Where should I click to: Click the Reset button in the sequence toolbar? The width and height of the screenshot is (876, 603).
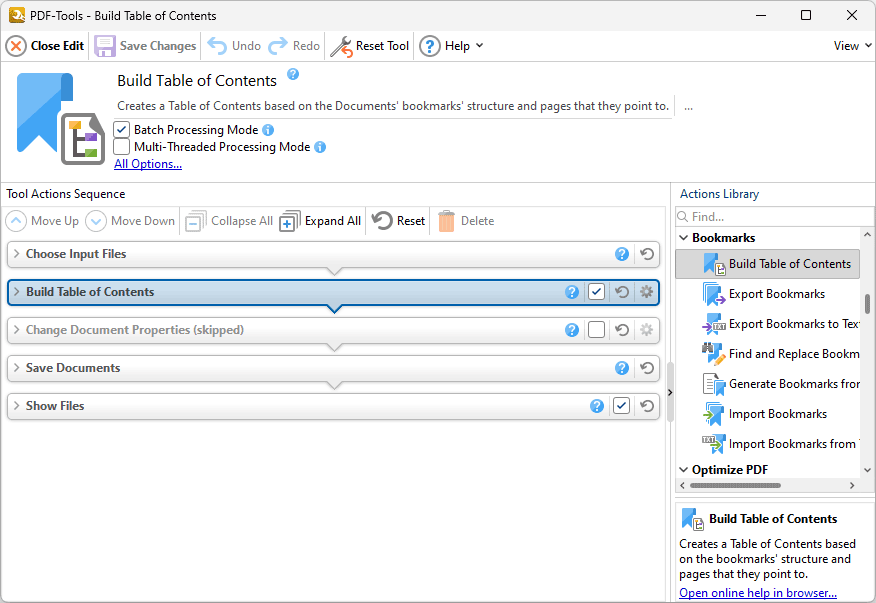coord(398,221)
